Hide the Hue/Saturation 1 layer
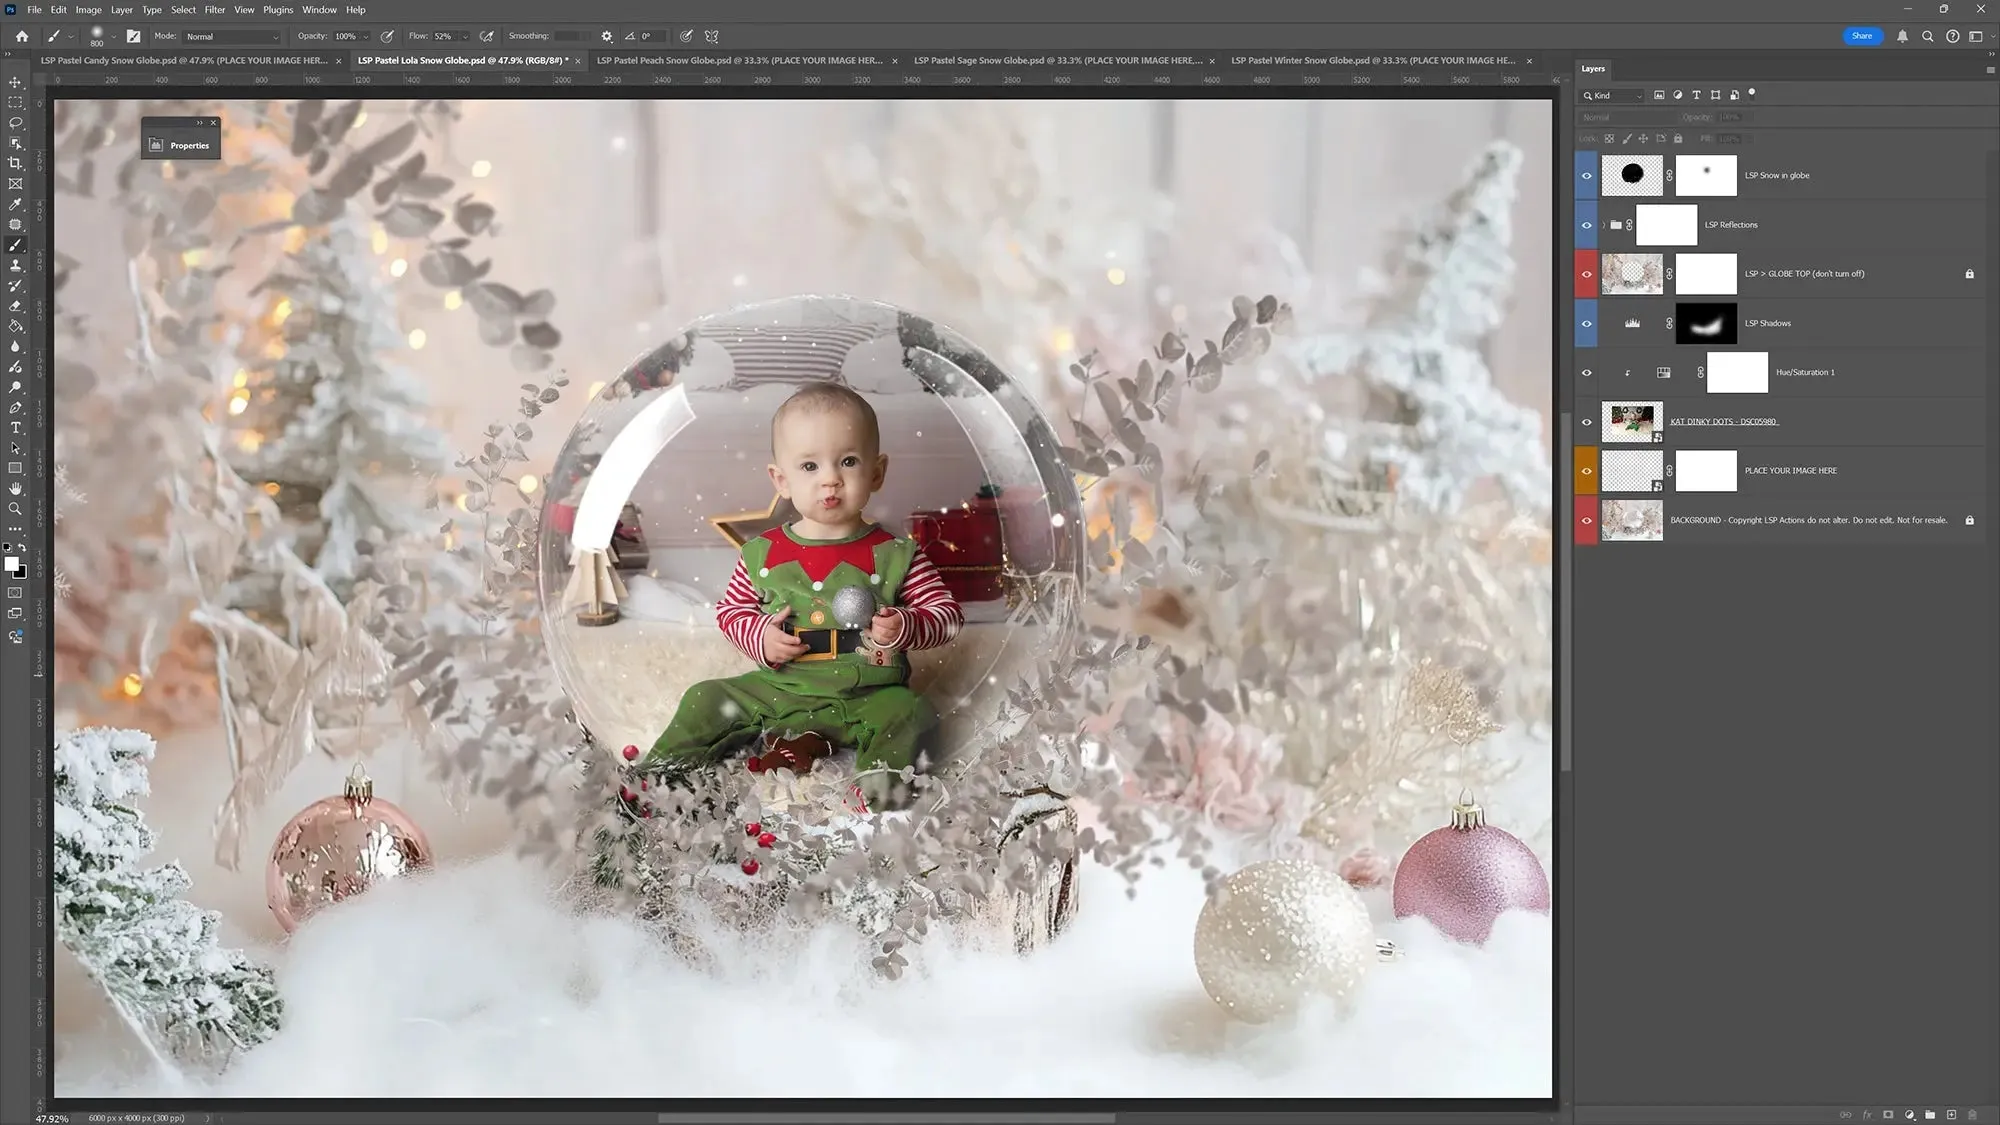Image resolution: width=2000 pixels, height=1125 pixels. click(1586, 373)
